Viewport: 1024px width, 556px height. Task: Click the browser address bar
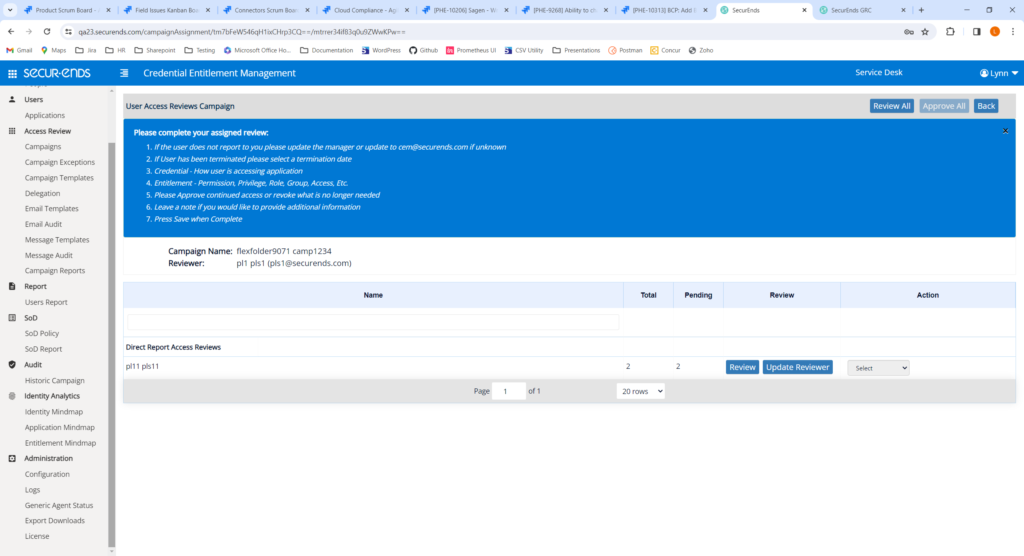tap(483, 31)
